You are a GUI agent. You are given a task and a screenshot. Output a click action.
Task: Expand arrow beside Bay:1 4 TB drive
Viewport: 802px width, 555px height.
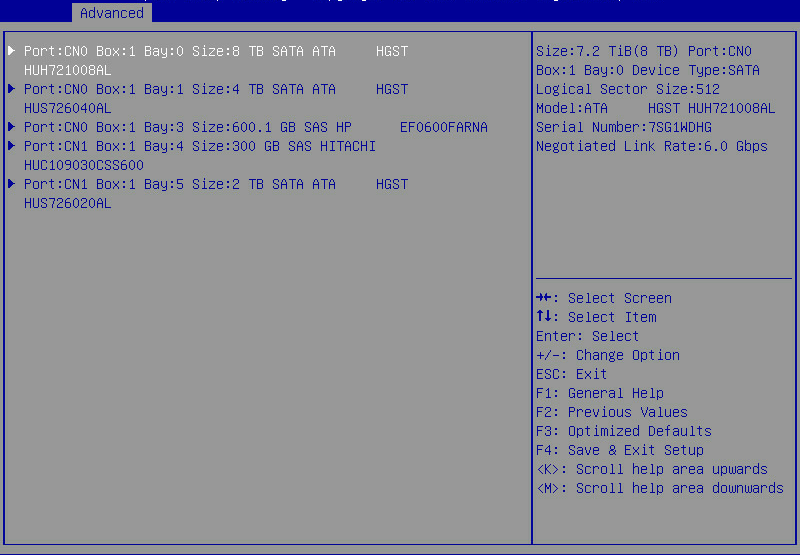point(12,88)
